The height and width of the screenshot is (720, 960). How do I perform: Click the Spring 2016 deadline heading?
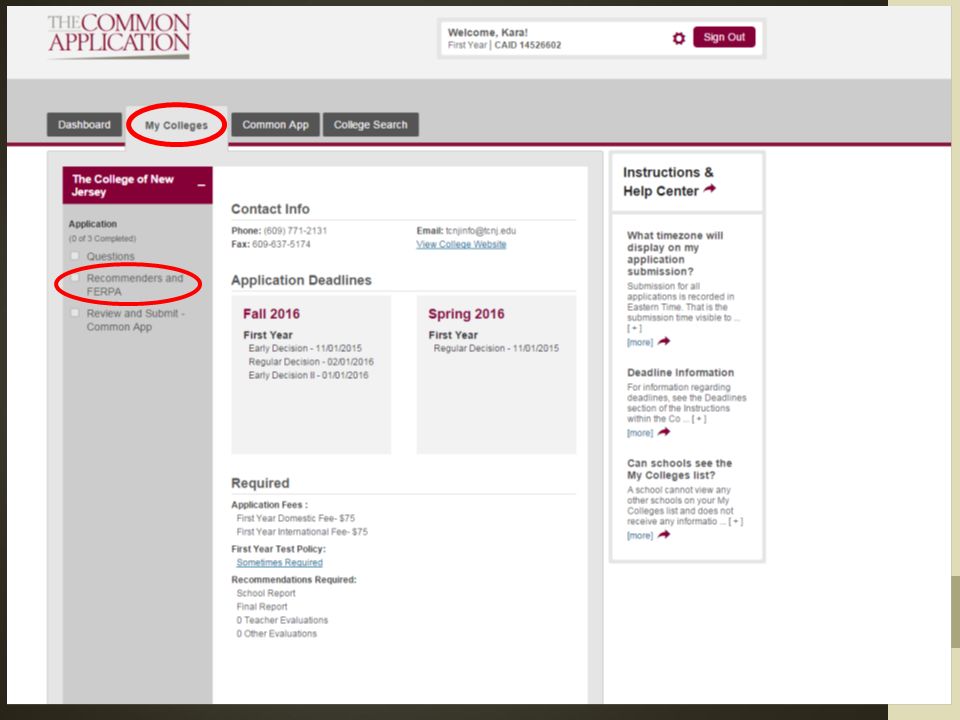(x=466, y=314)
